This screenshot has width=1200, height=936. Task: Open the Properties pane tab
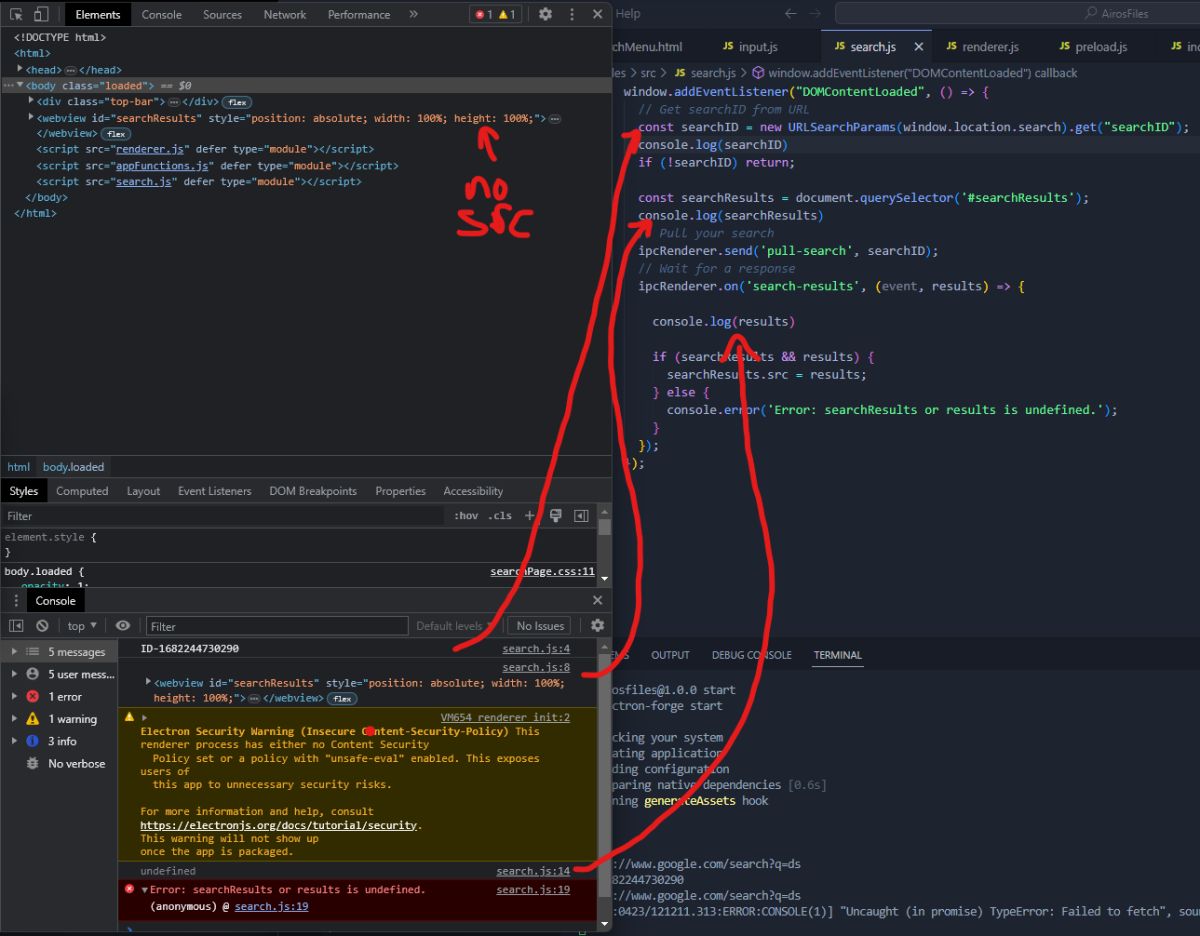click(400, 491)
